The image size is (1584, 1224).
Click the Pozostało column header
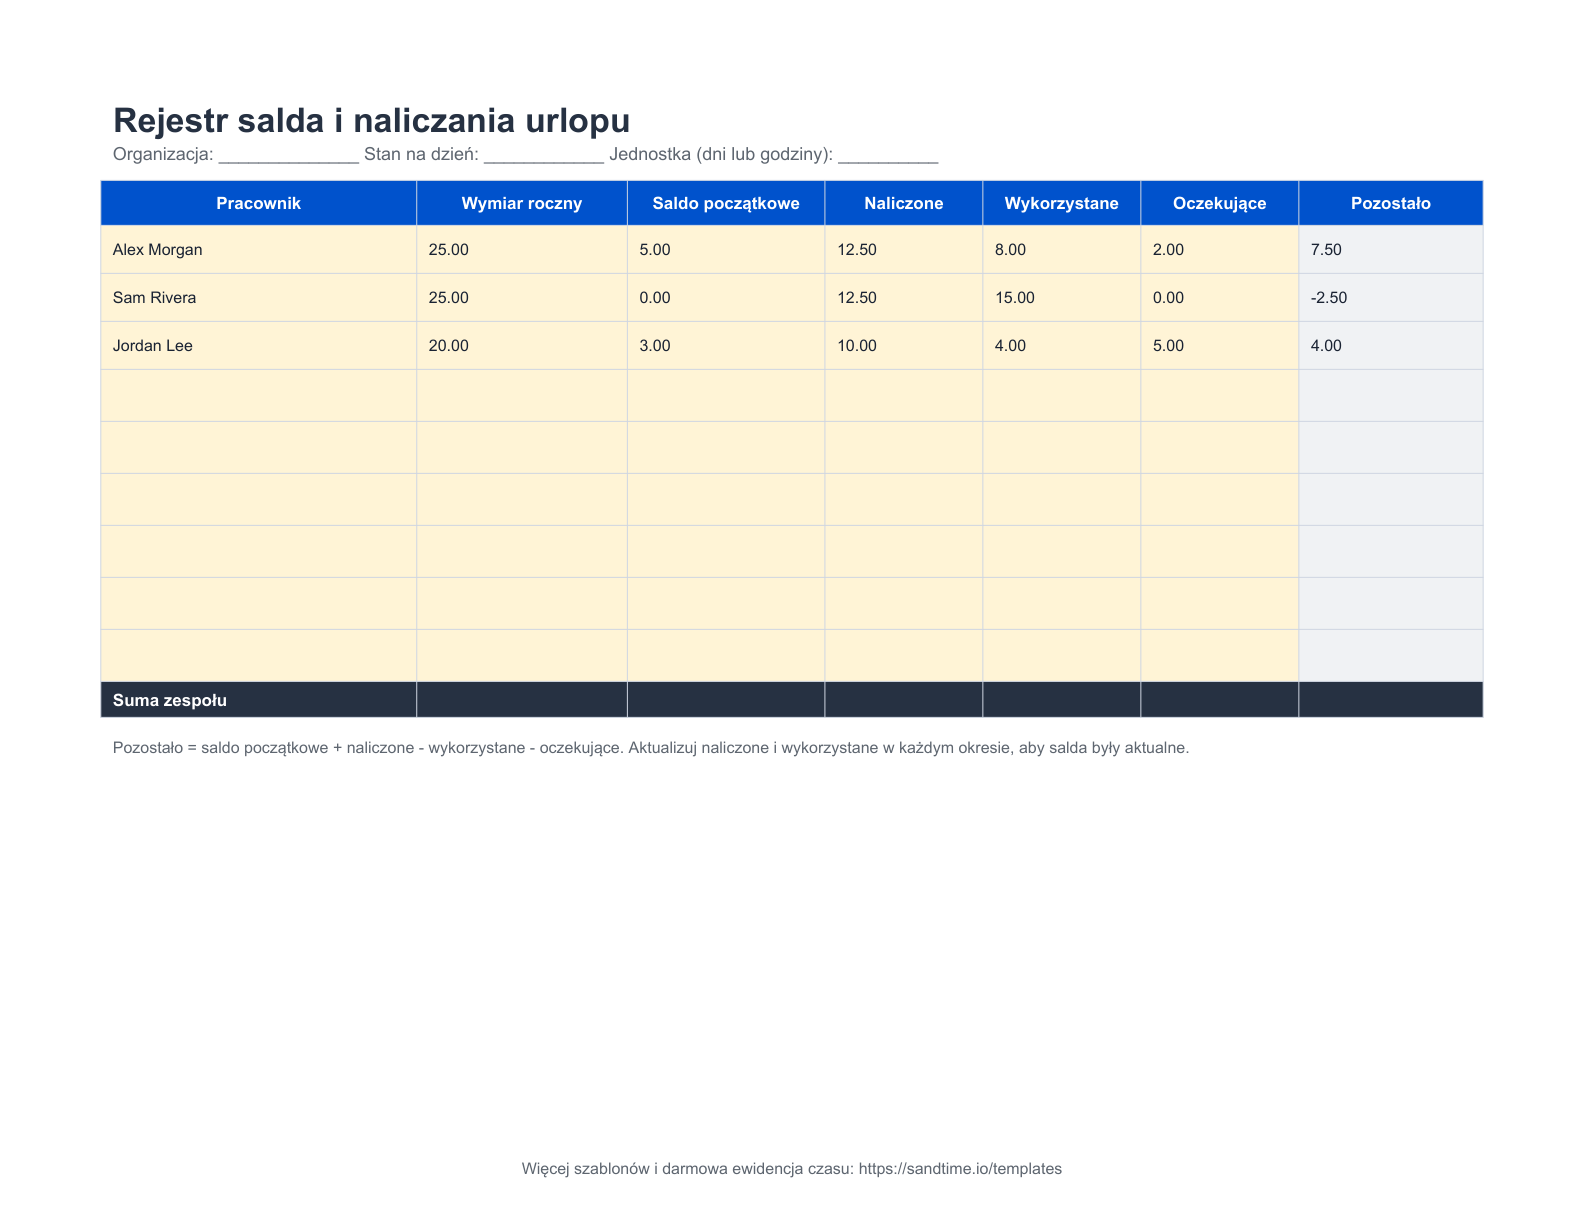point(1390,203)
